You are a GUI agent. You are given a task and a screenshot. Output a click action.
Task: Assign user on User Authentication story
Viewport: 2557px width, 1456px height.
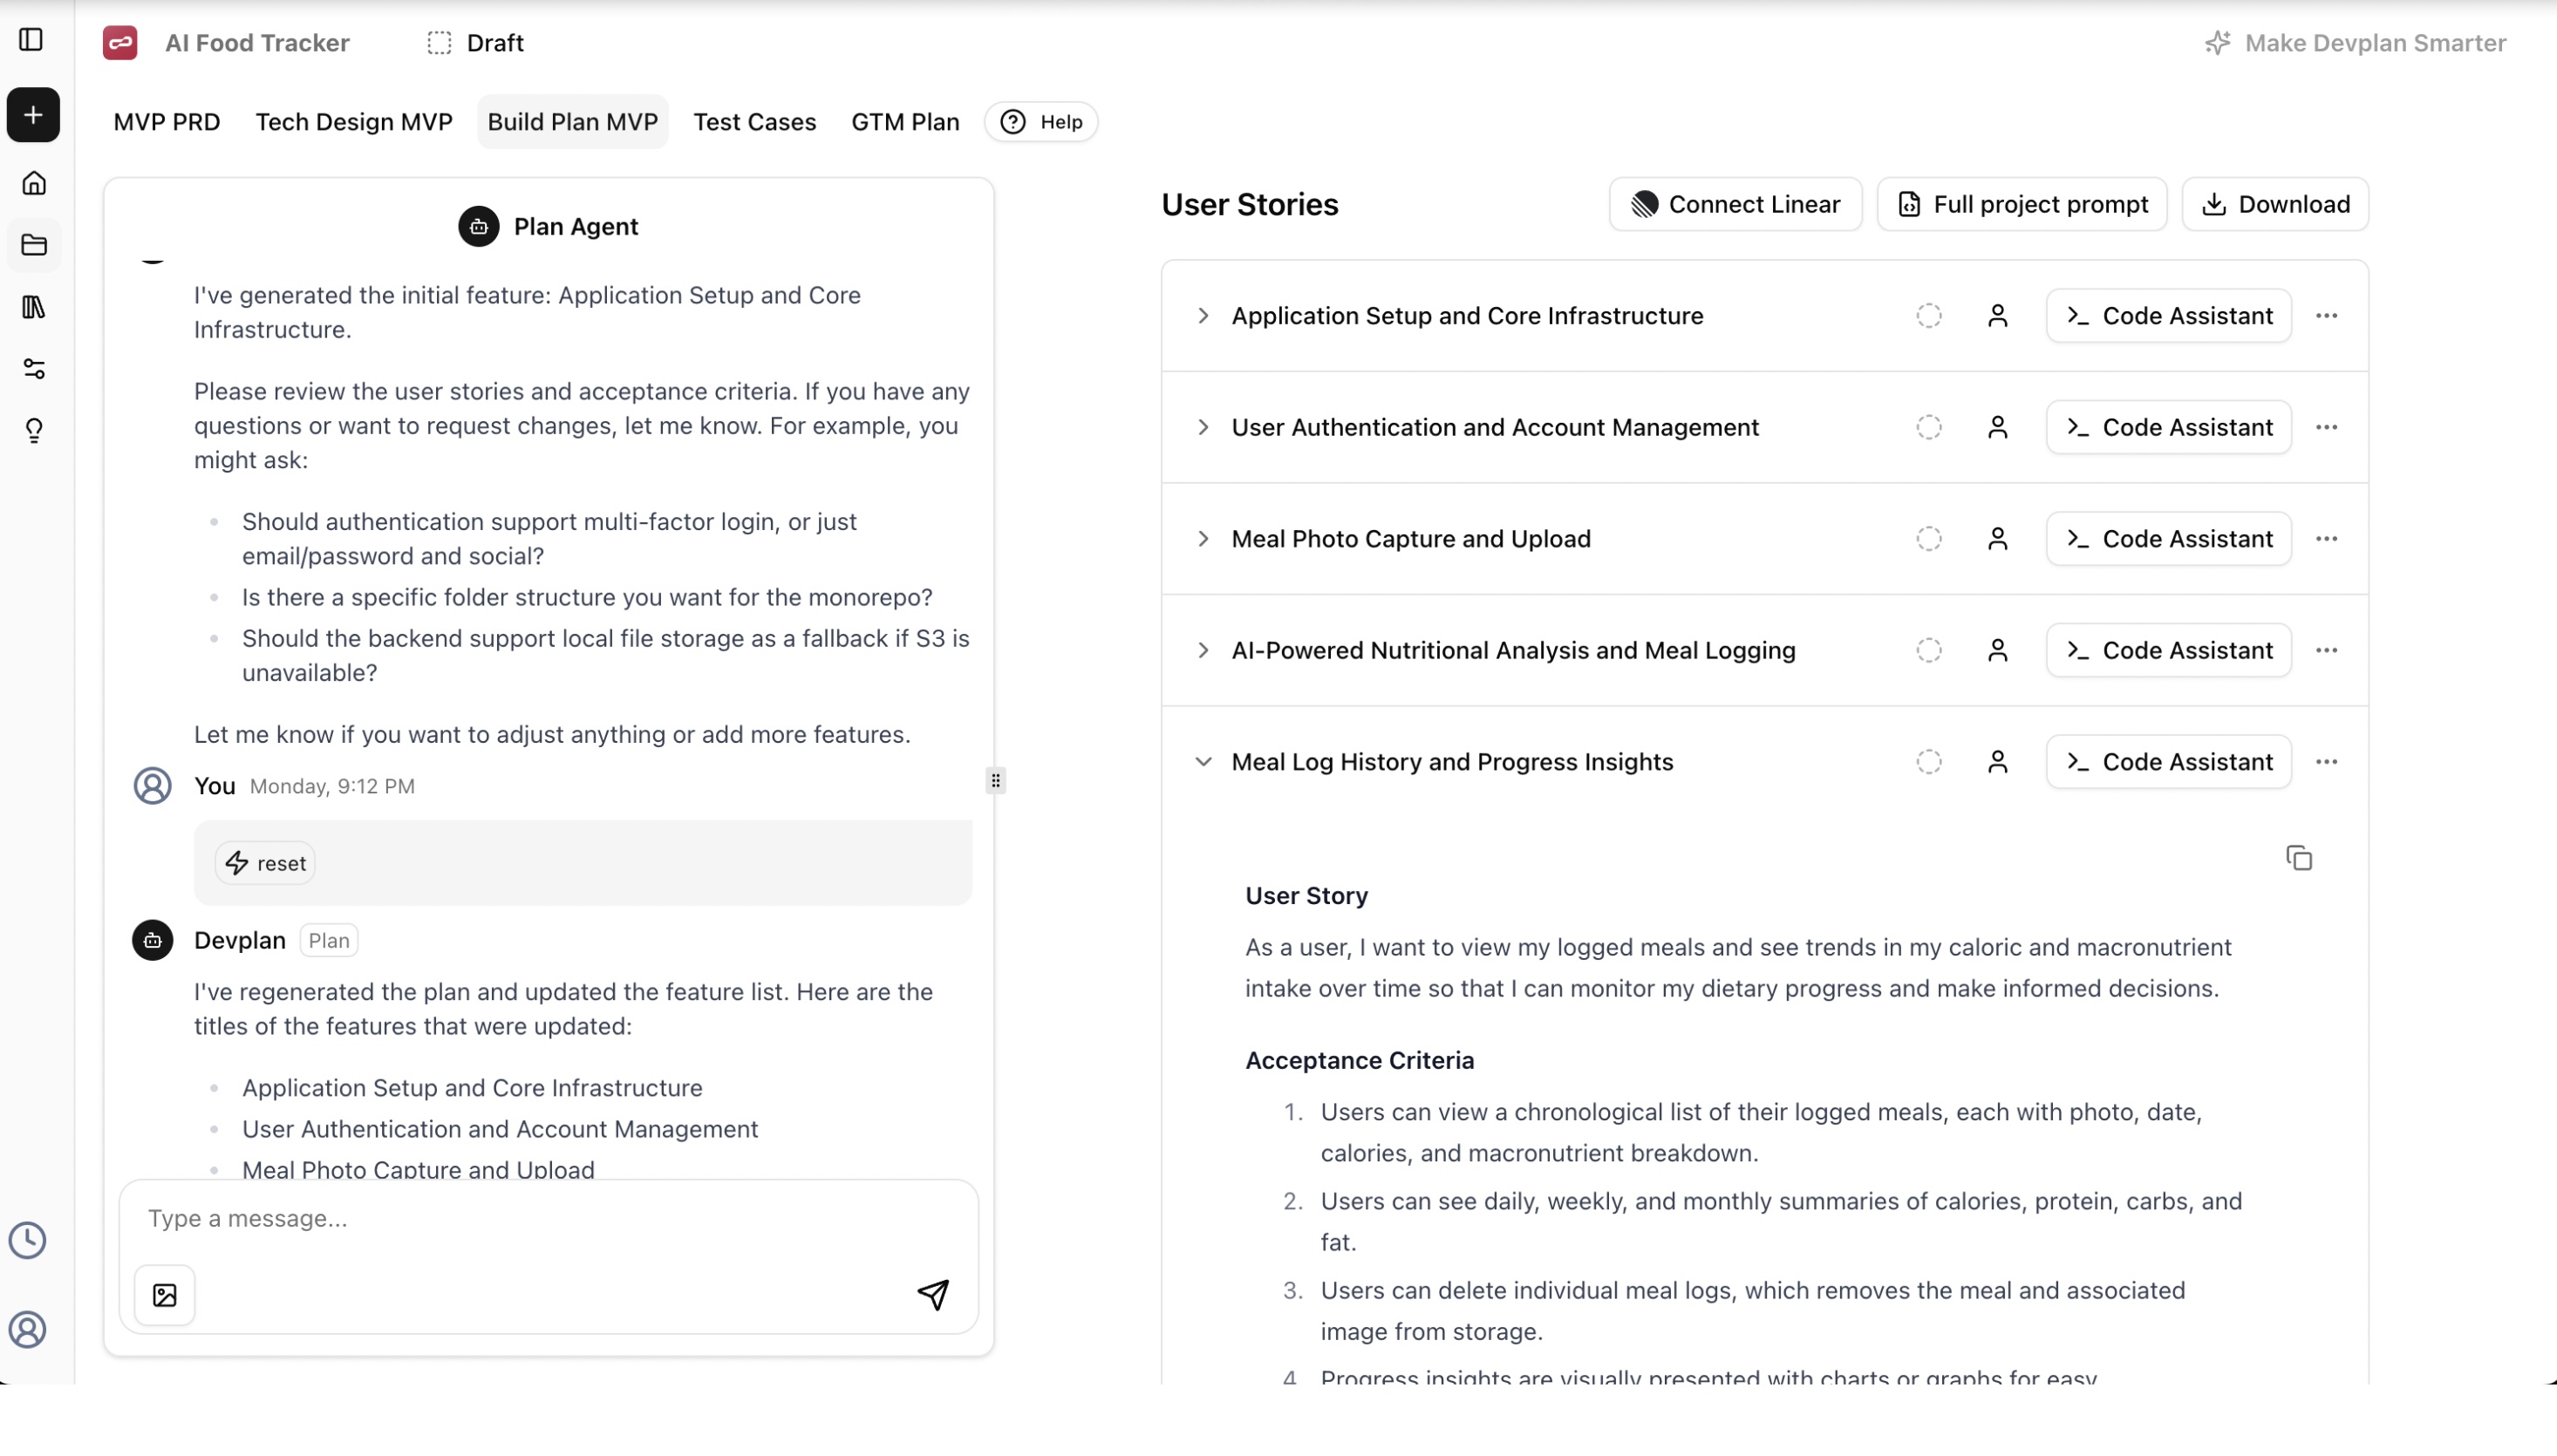point(1998,428)
